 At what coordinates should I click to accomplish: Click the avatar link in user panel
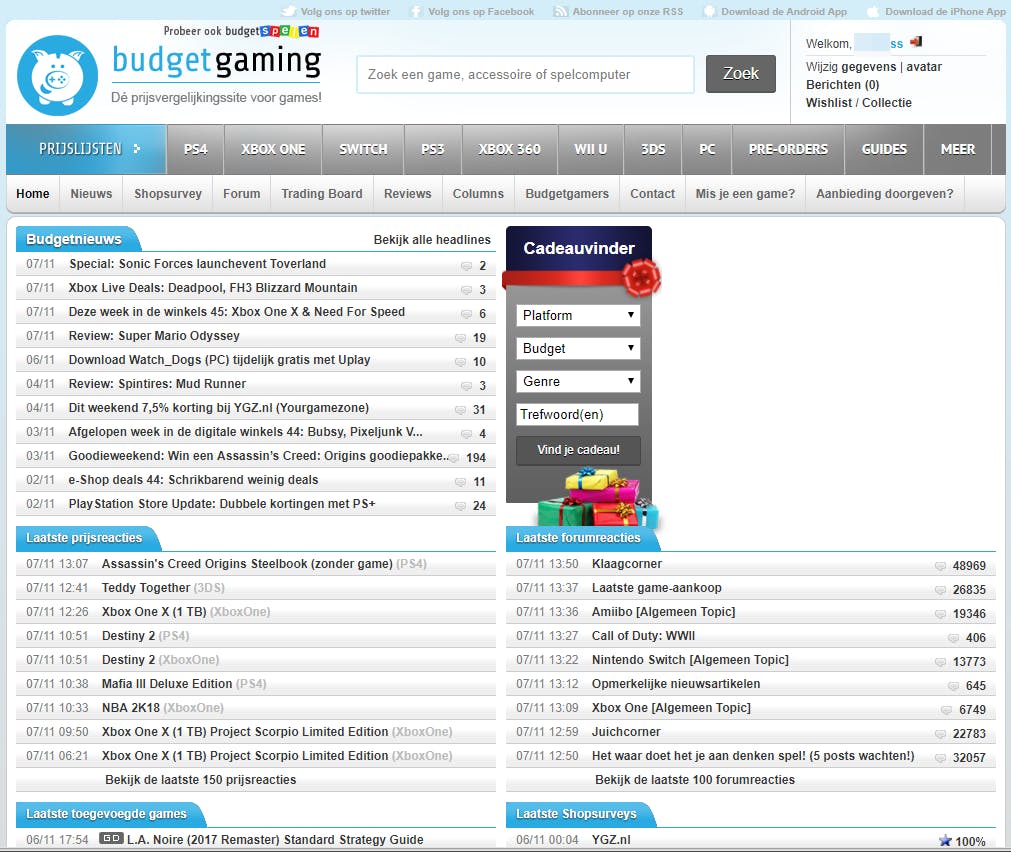[x=924, y=66]
